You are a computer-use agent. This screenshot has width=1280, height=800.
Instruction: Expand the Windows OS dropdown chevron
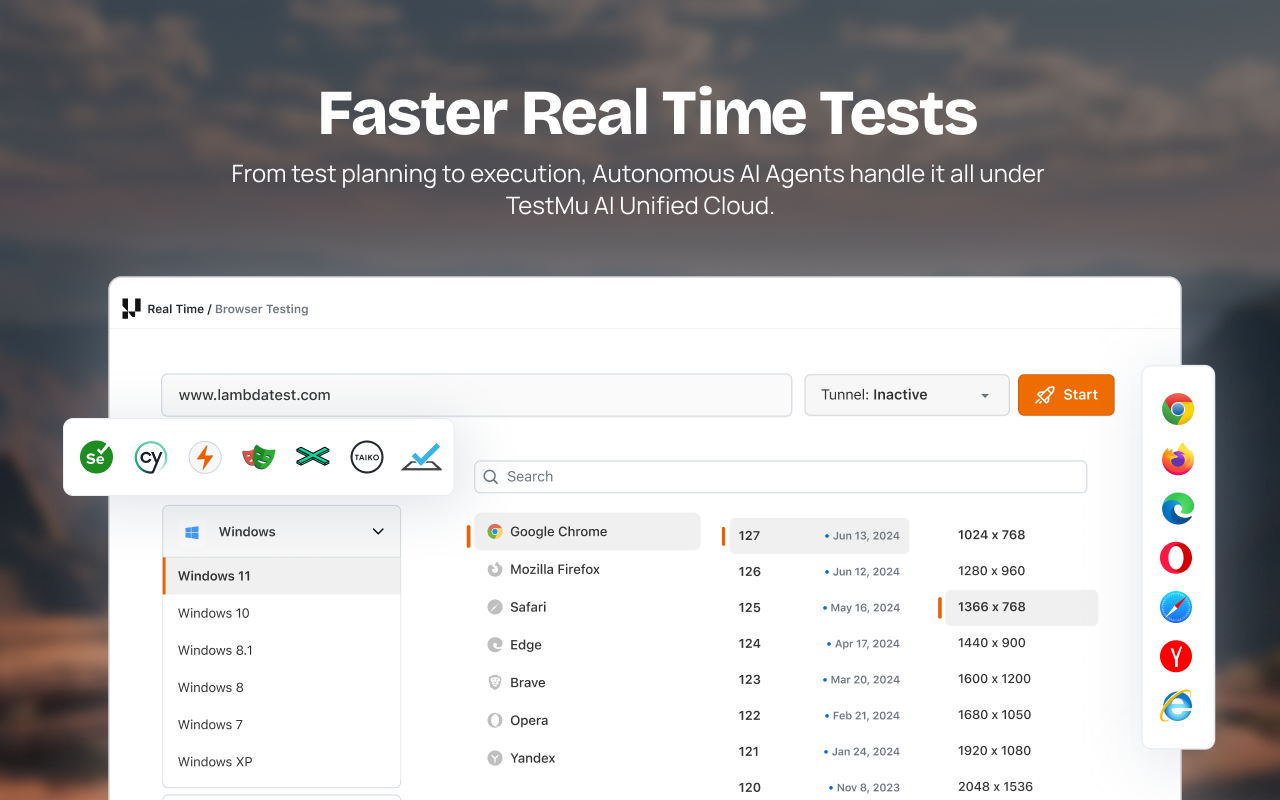tap(378, 532)
